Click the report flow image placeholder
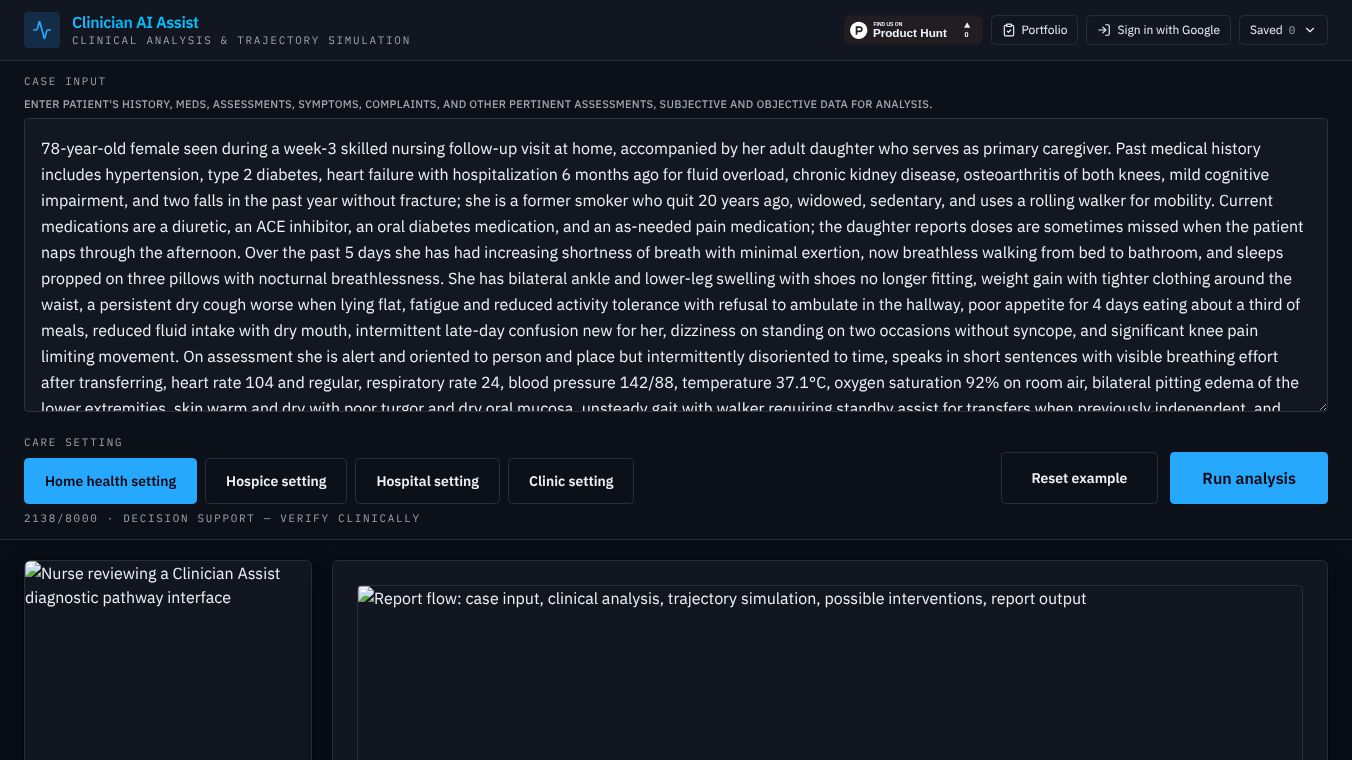 (x=829, y=672)
